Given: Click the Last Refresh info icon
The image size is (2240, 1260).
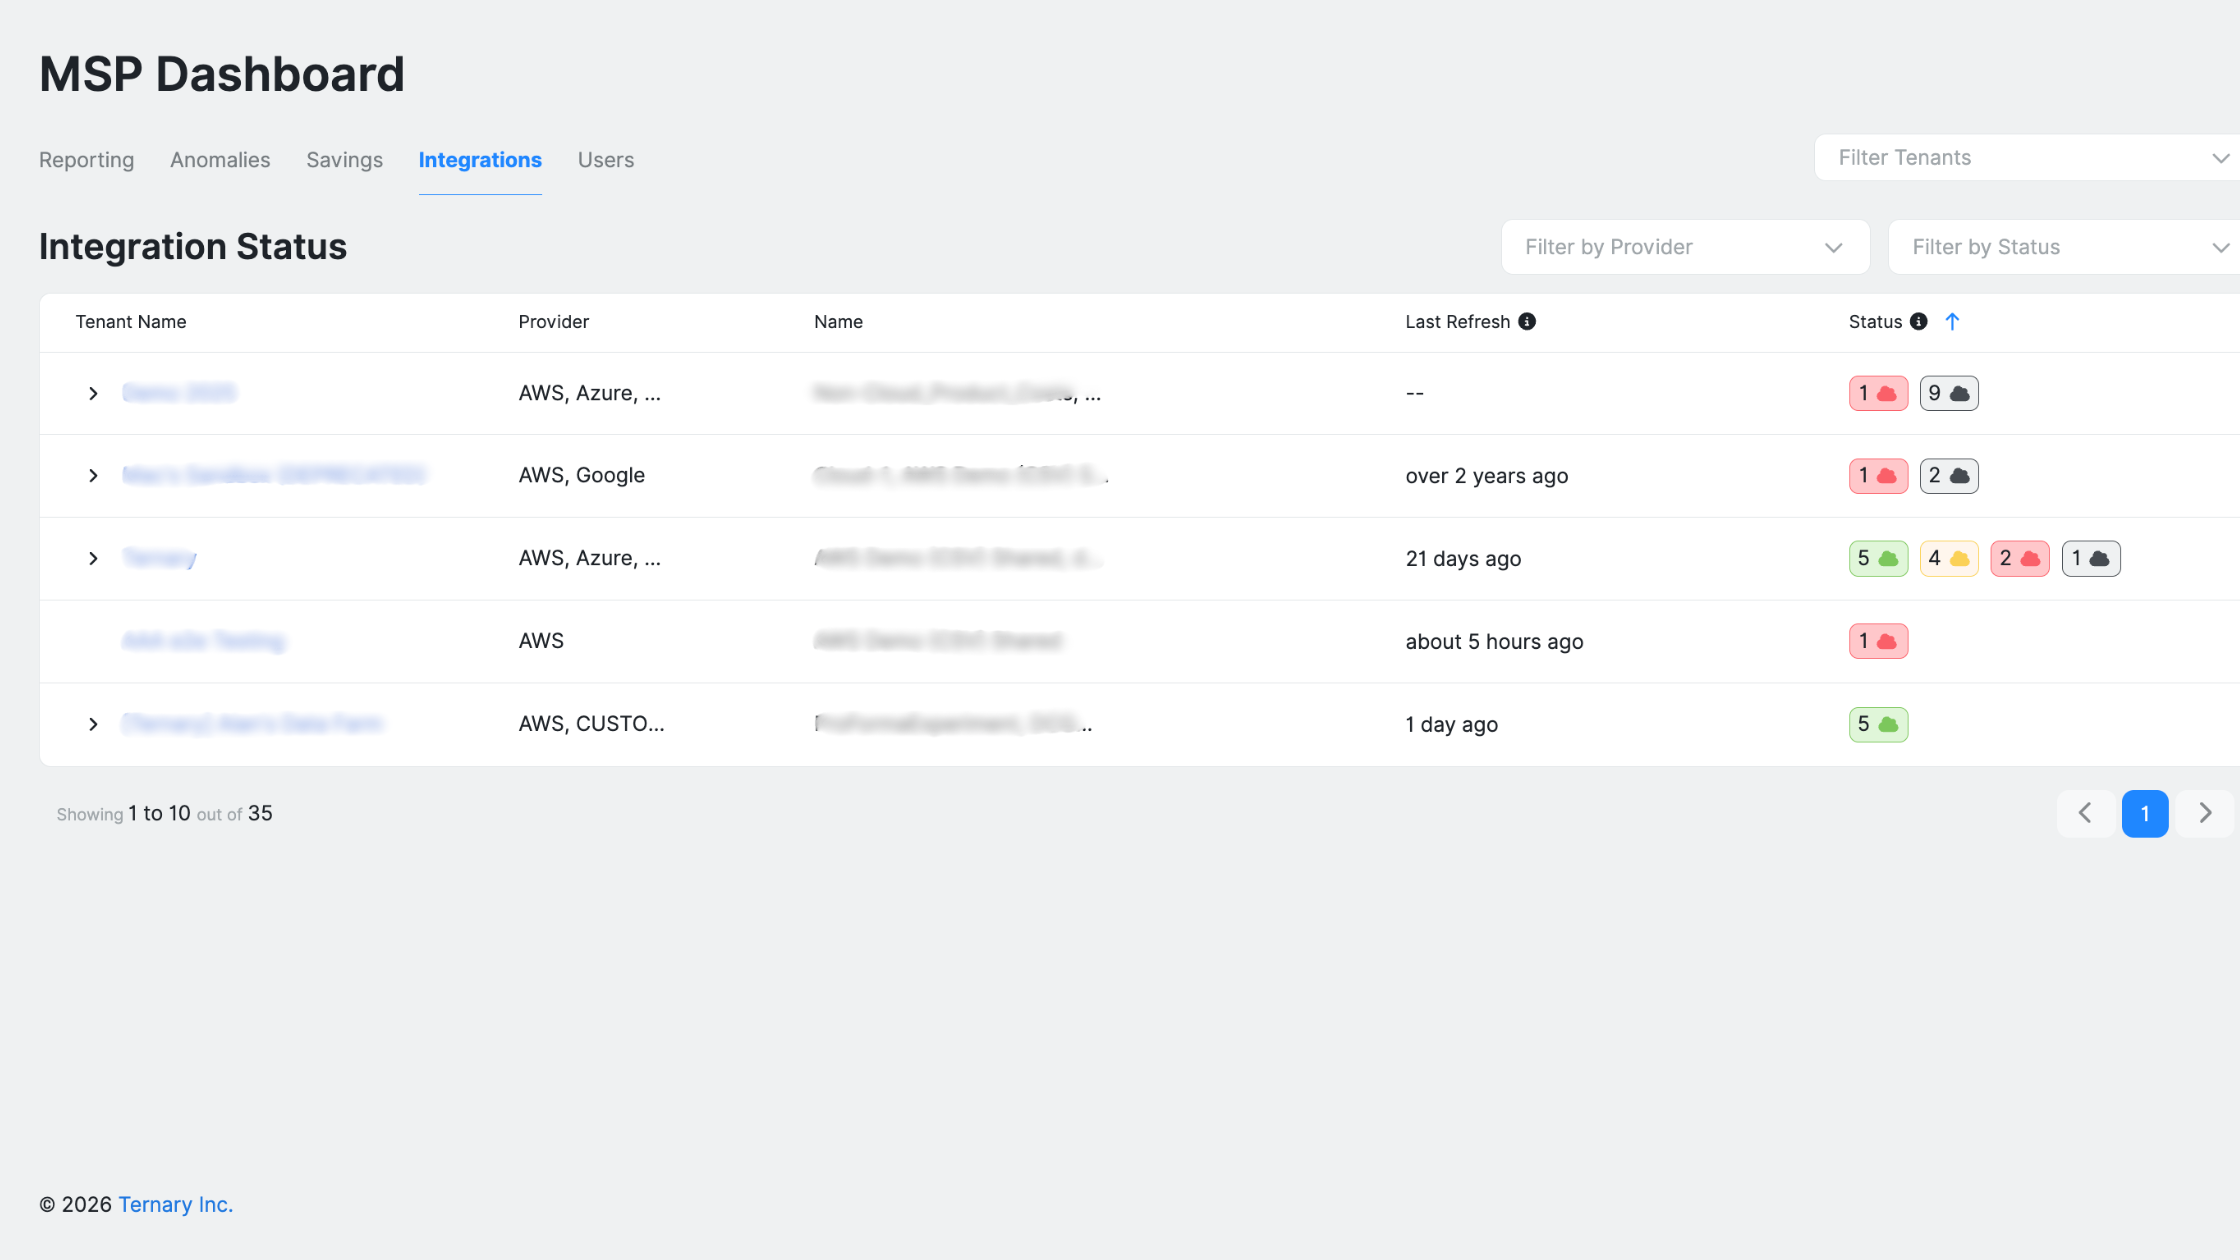Looking at the screenshot, I should coord(1527,321).
